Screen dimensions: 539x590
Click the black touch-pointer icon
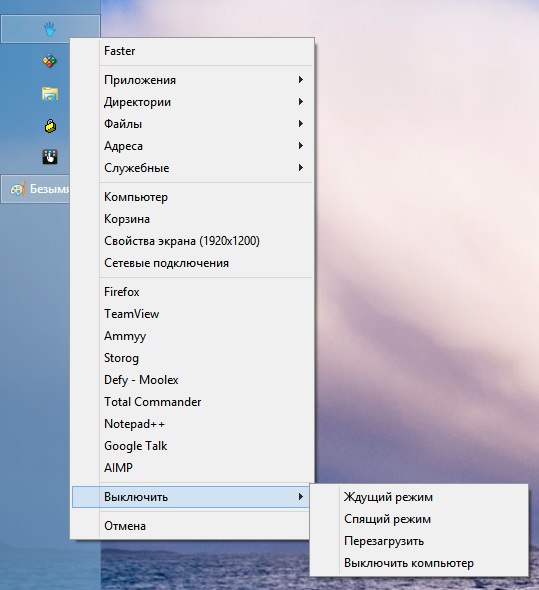[x=50, y=157]
